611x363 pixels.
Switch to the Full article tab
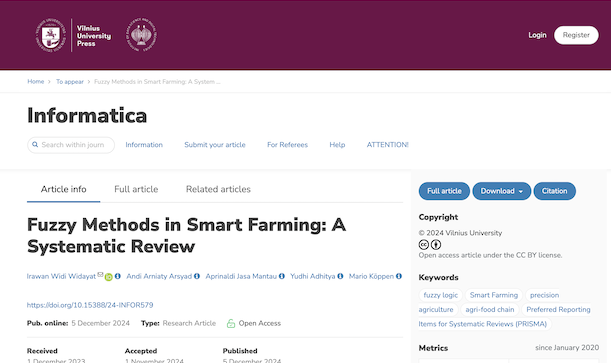pos(136,189)
